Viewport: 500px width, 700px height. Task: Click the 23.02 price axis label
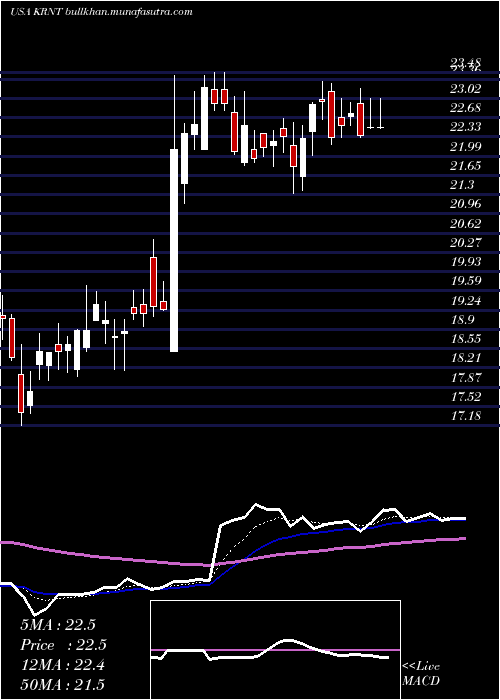tap(465, 89)
